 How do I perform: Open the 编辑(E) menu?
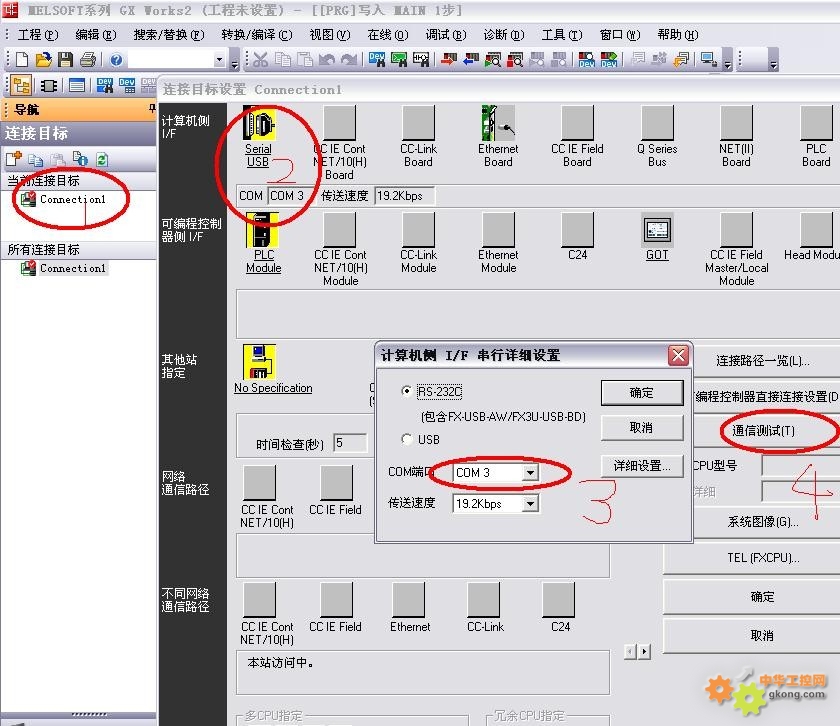click(95, 35)
